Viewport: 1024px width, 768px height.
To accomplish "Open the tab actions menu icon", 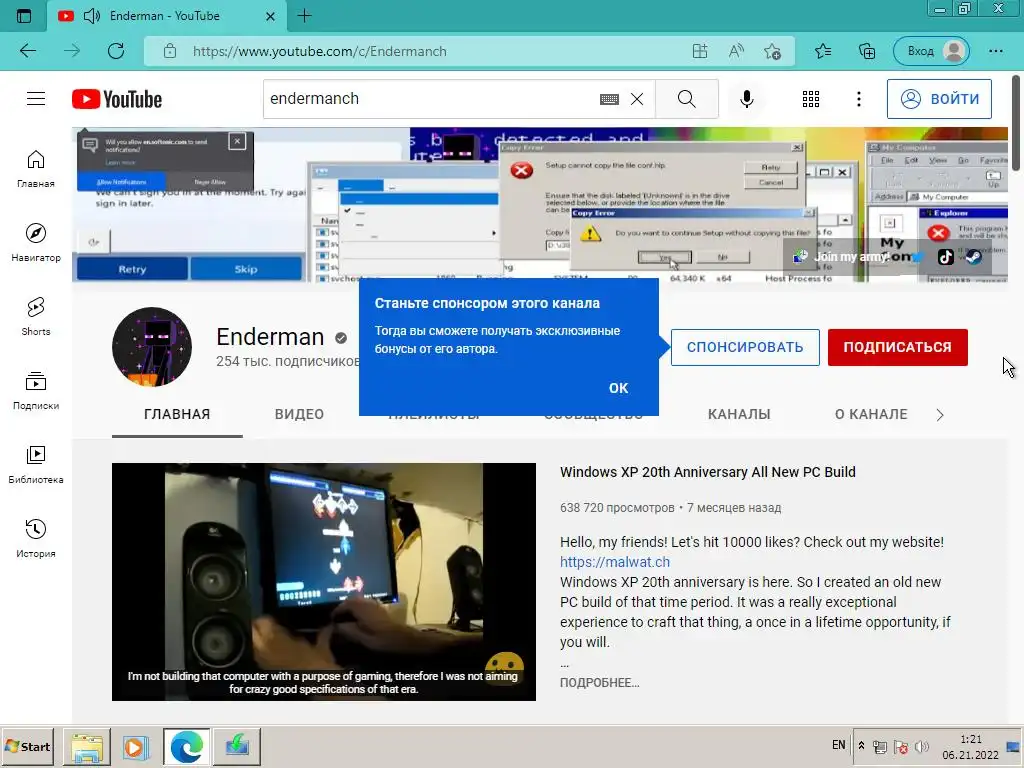I will 24,16.
